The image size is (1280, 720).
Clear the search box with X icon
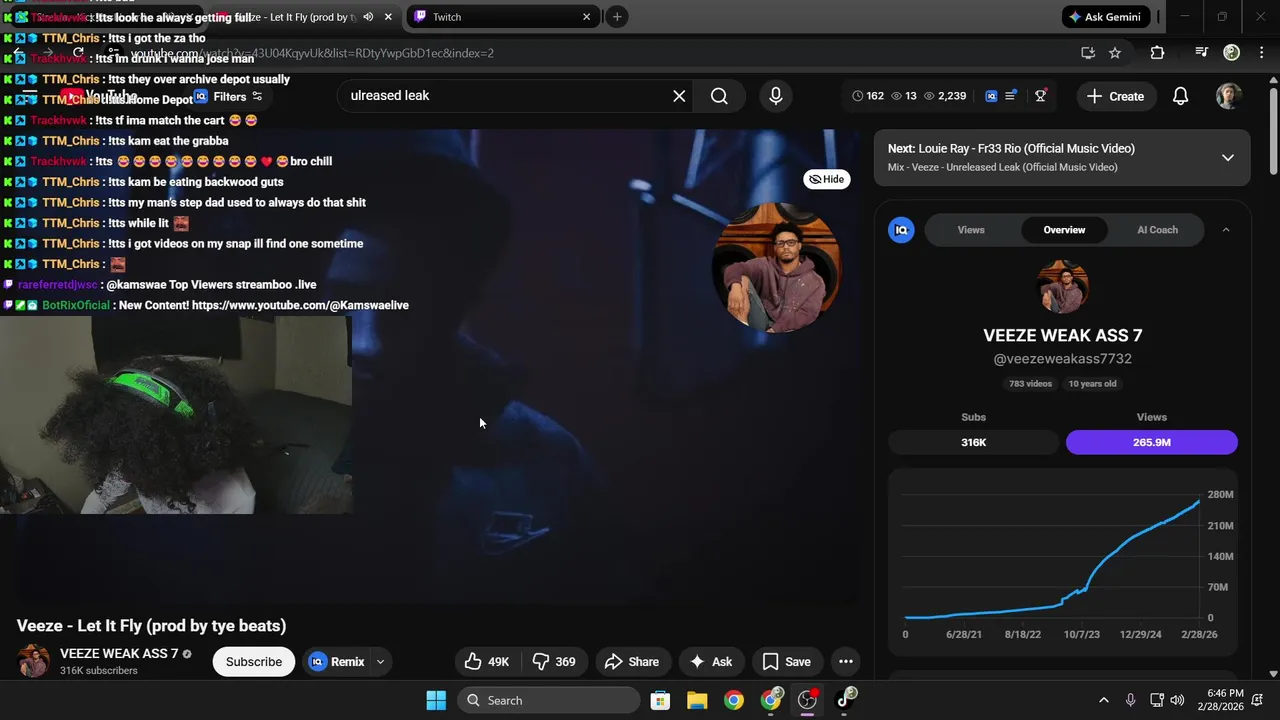pos(679,96)
